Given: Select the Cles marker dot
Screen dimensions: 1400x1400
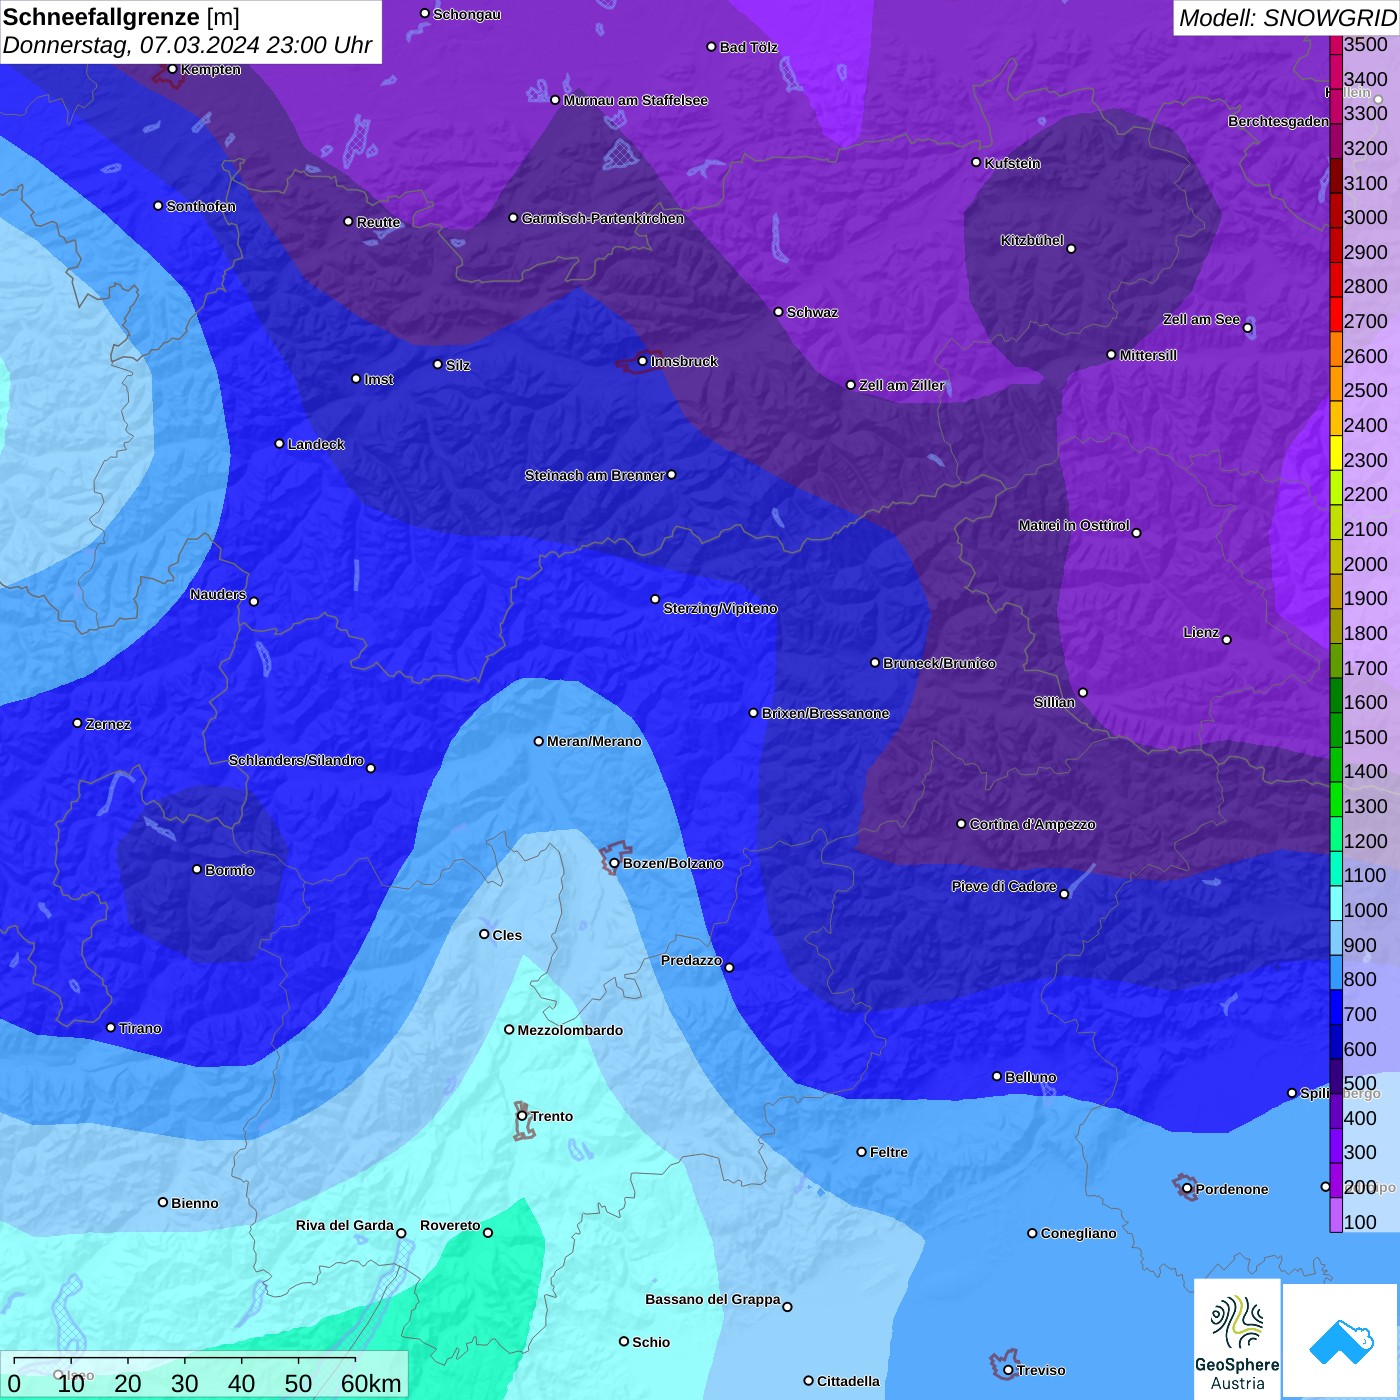Looking at the screenshot, I should 484,934.
